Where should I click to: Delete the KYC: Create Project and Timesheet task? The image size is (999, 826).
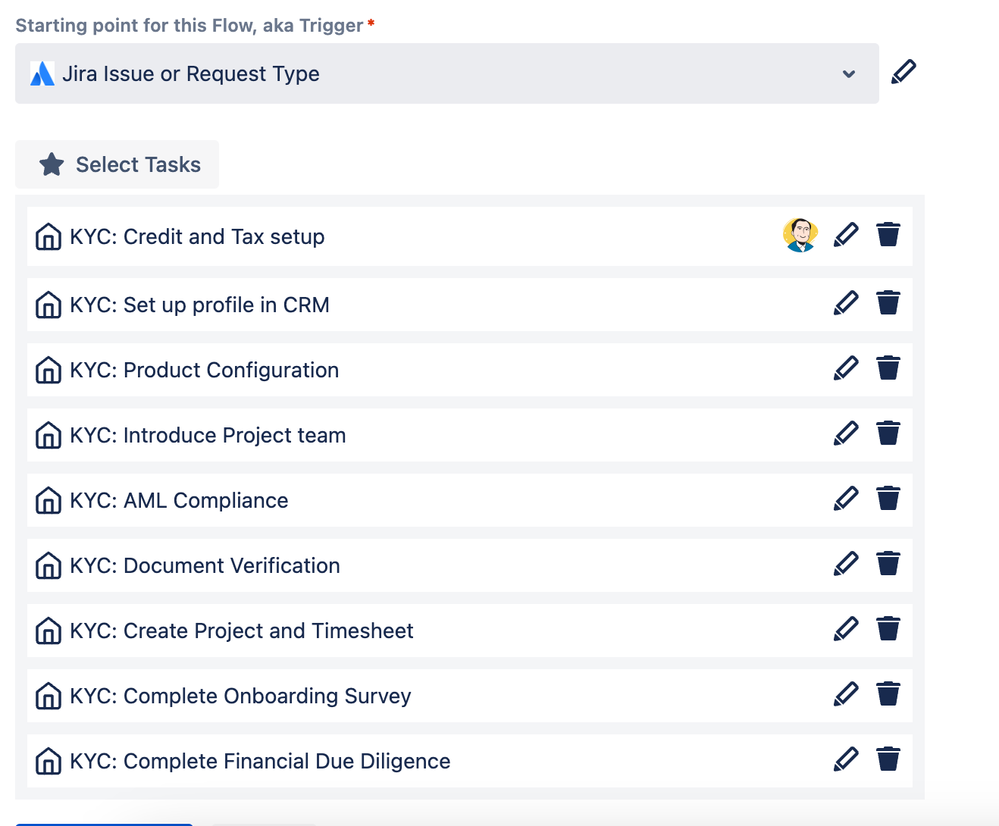(x=888, y=629)
